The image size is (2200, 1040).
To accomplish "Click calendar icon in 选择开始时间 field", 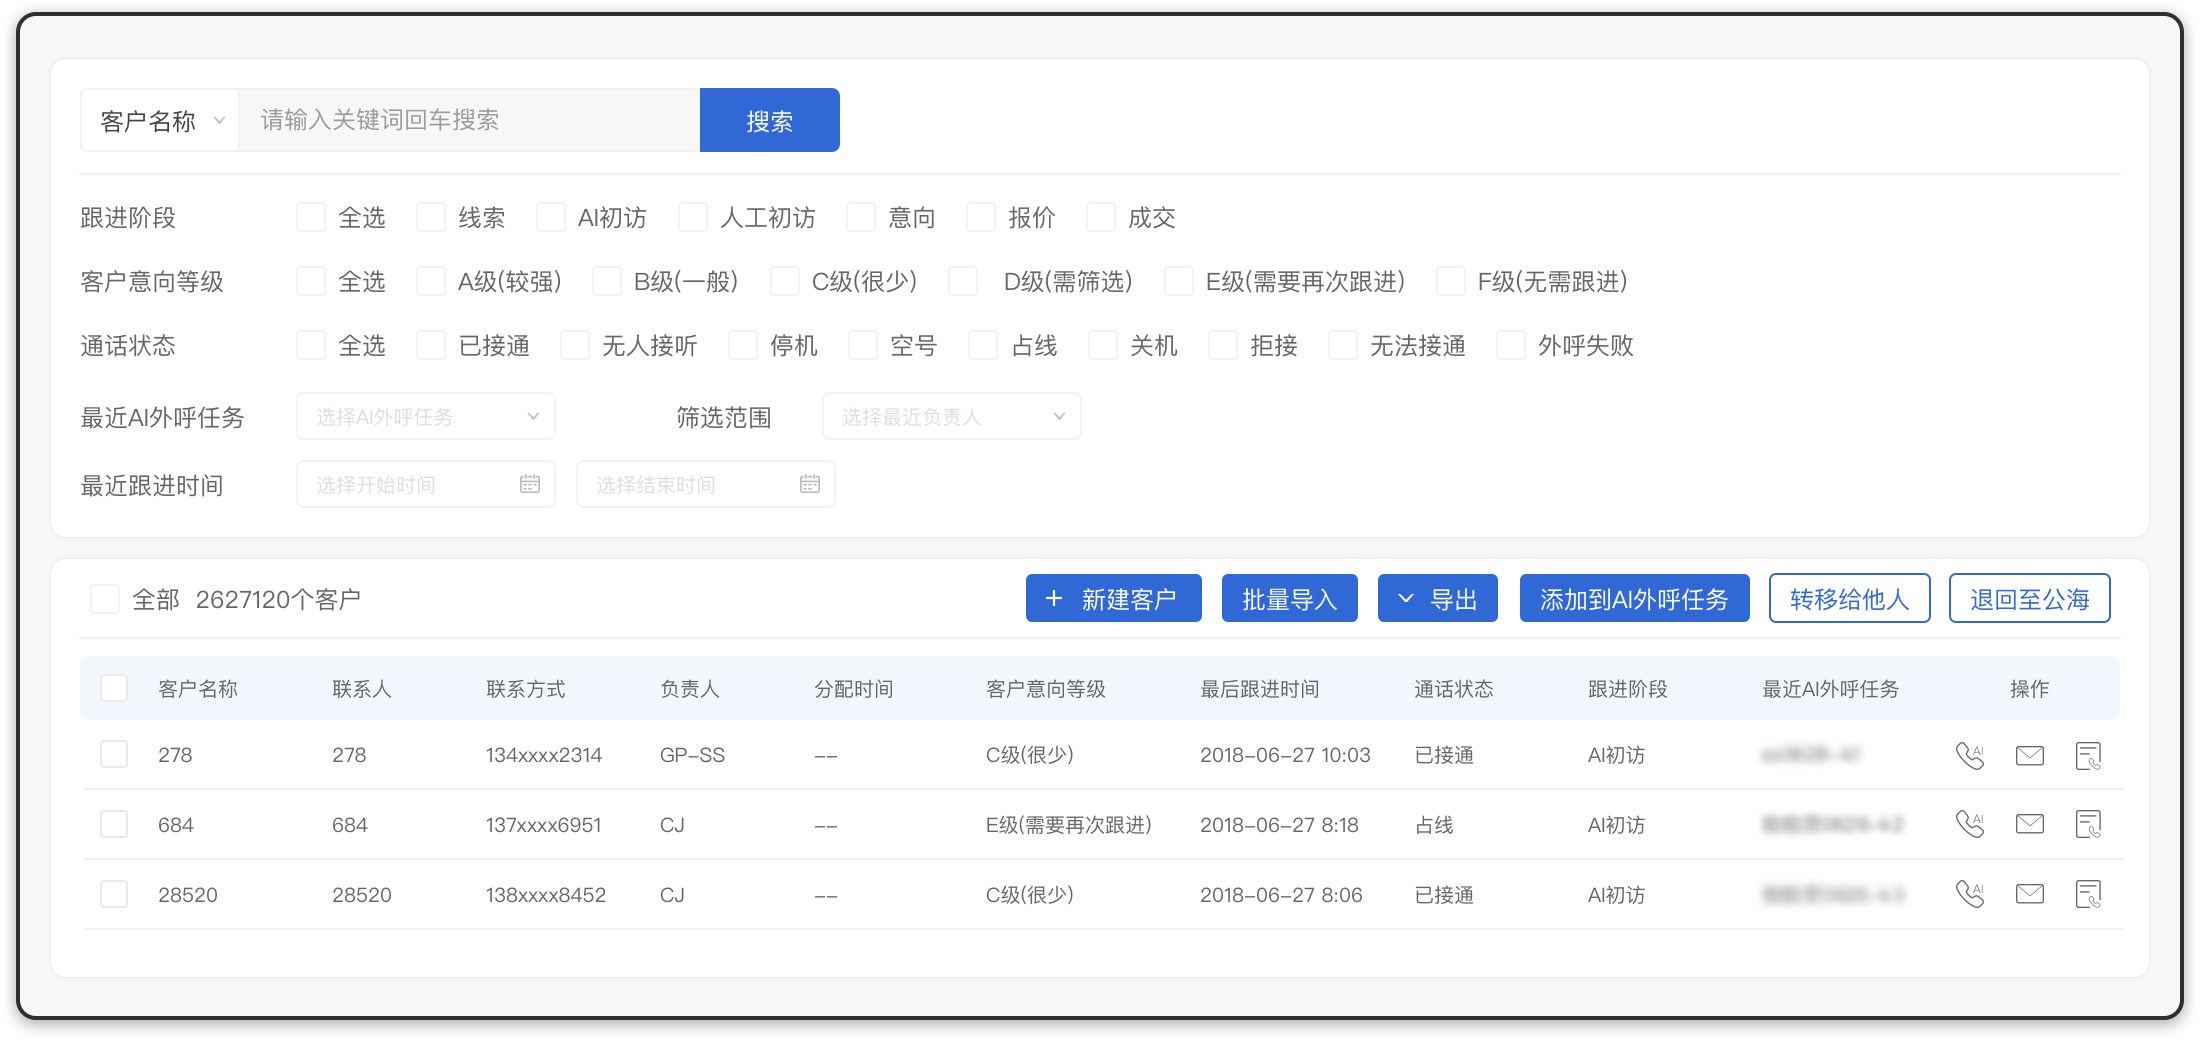I will [530, 484].
